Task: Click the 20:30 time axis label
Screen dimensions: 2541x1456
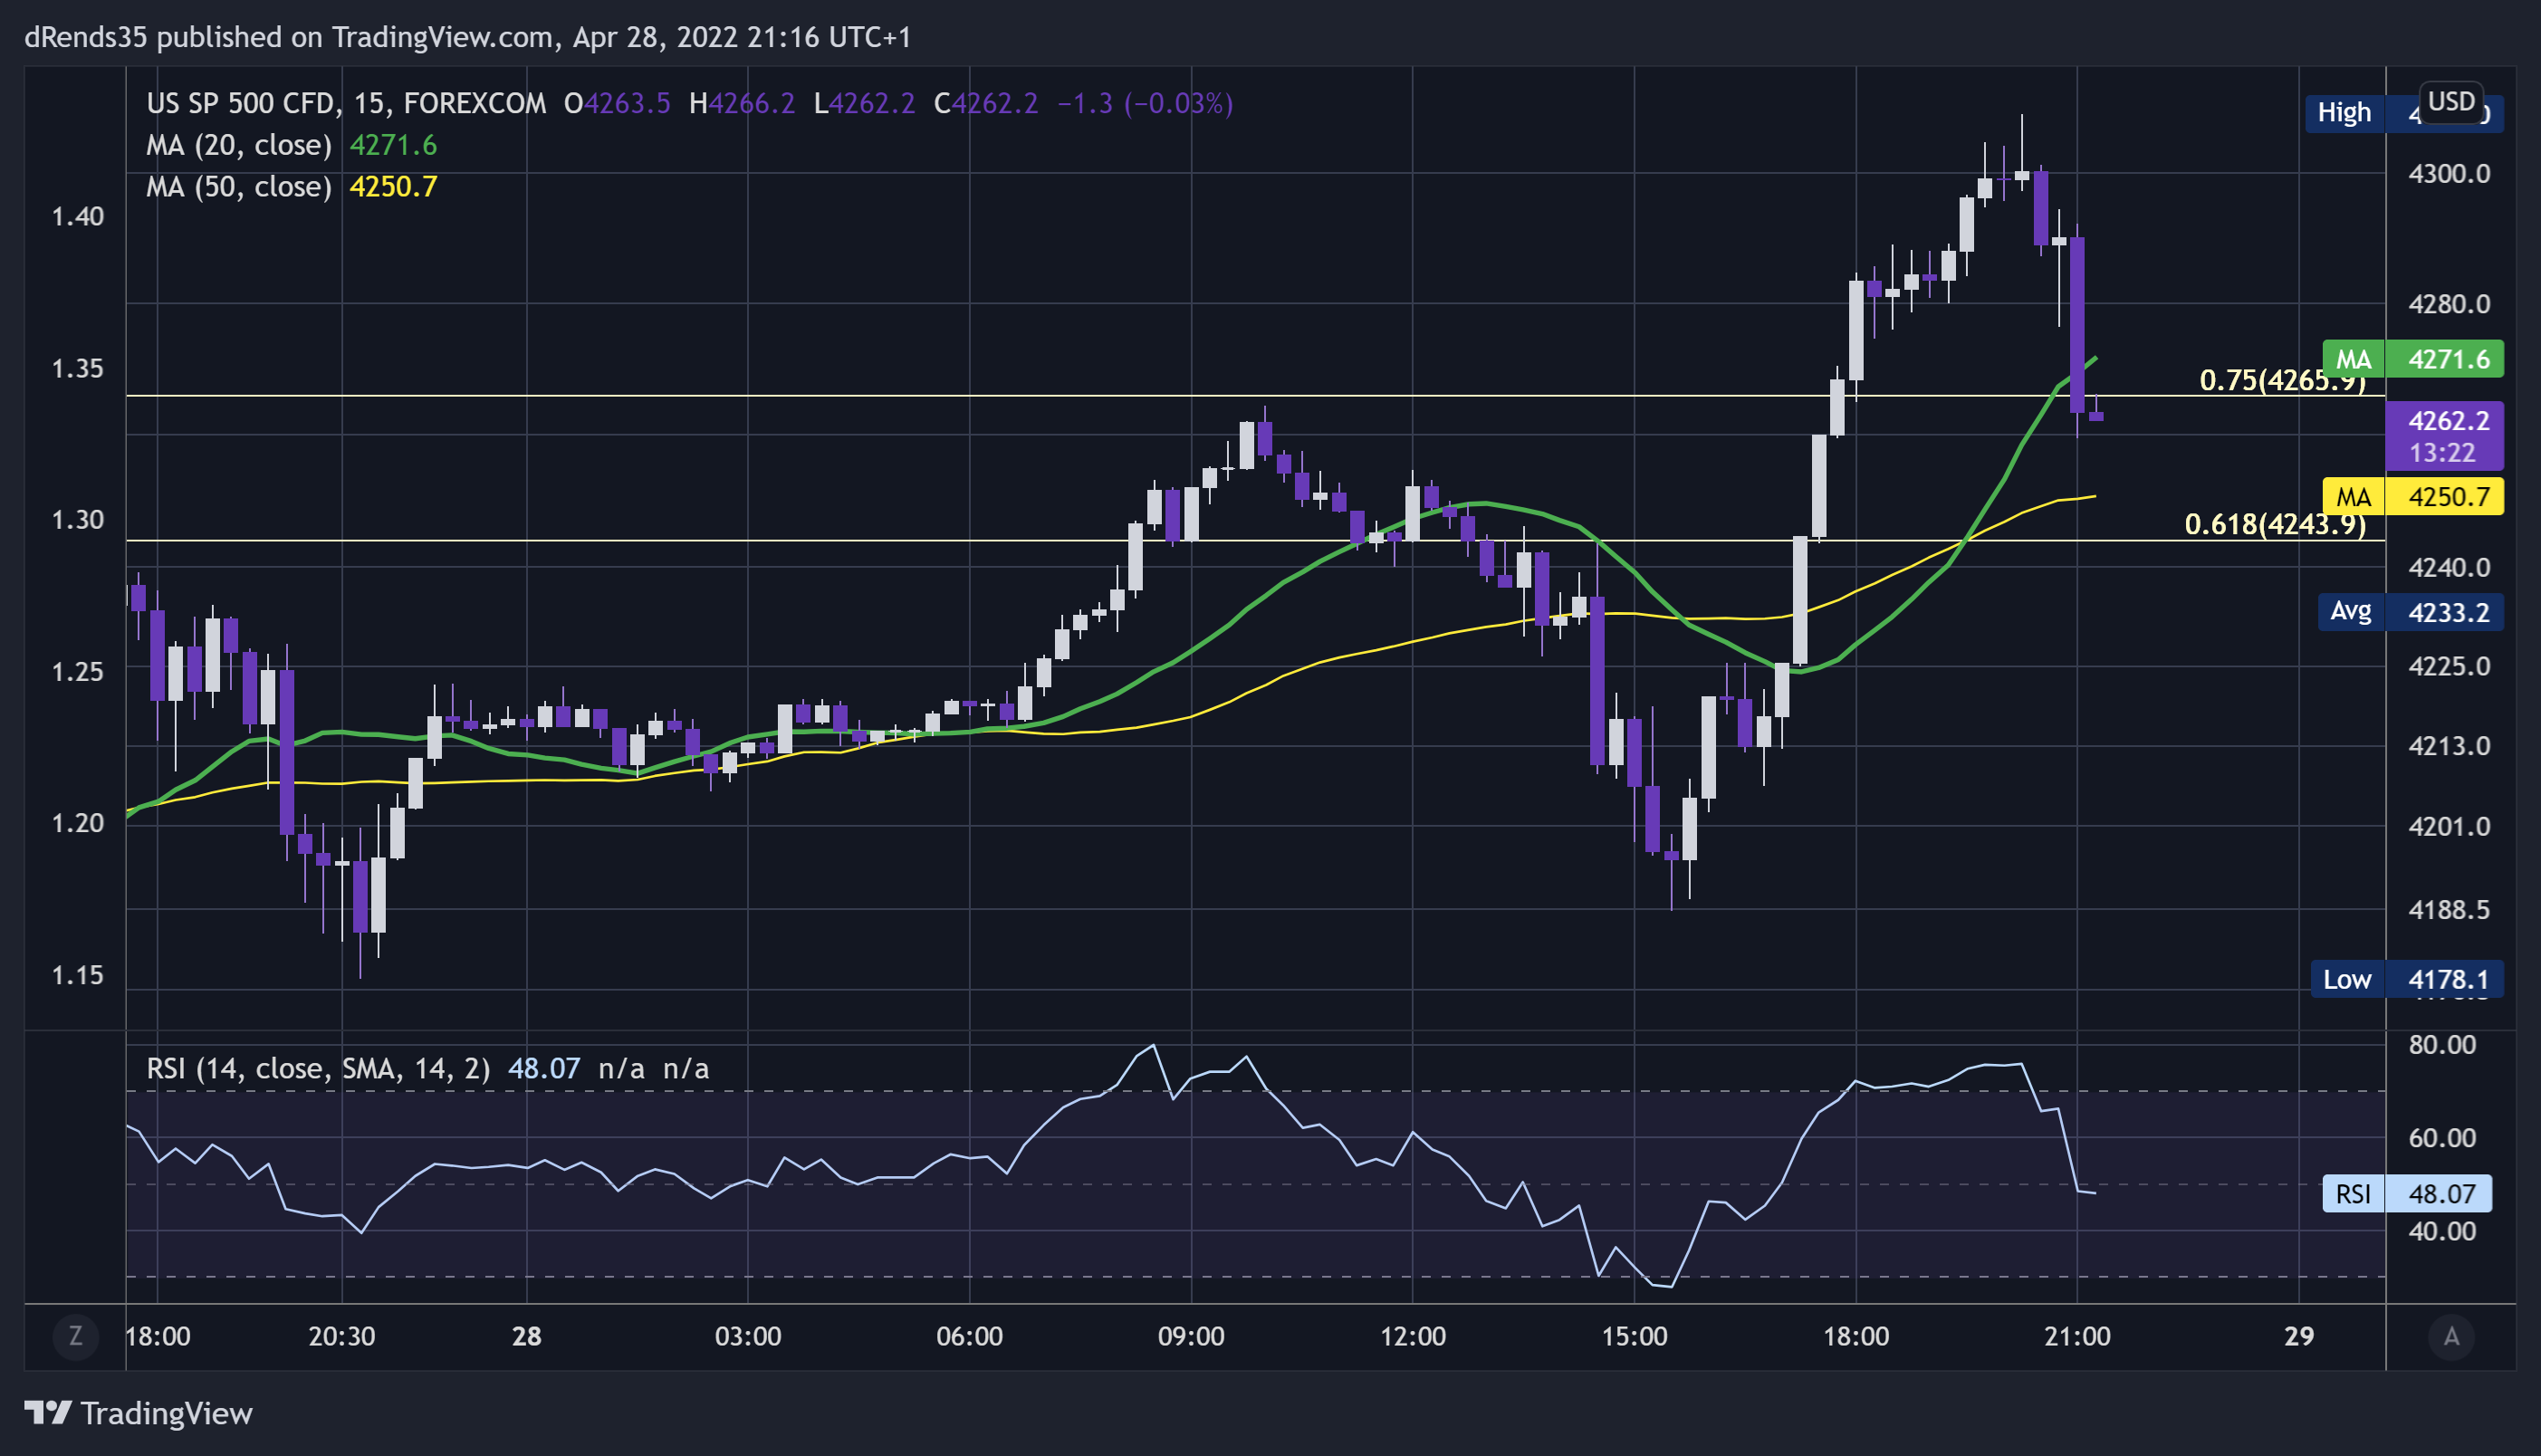Action: pyautogui.click(x=342, y=1337)
